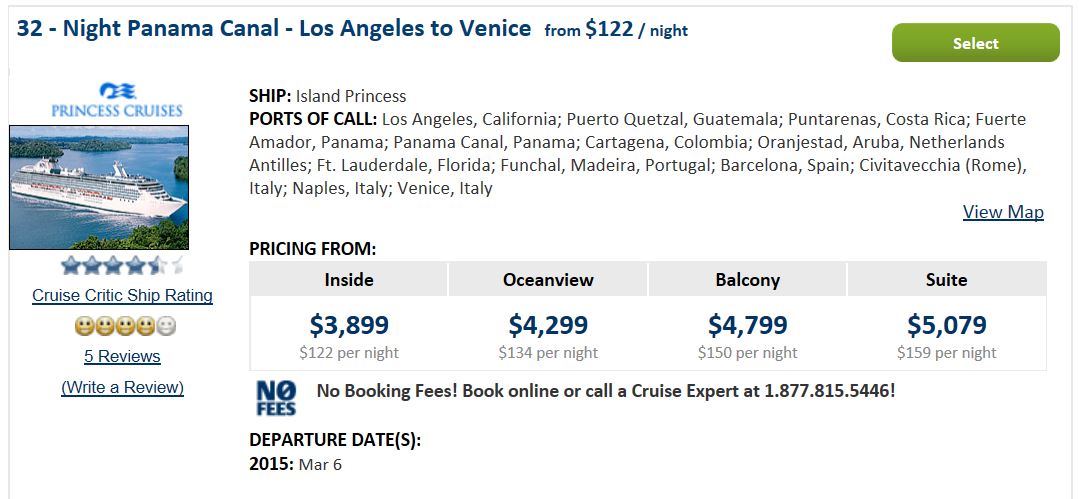The image size is (1079, 499).
Task: Click the Mar 6 departure date
Action: tap(320, 465)
